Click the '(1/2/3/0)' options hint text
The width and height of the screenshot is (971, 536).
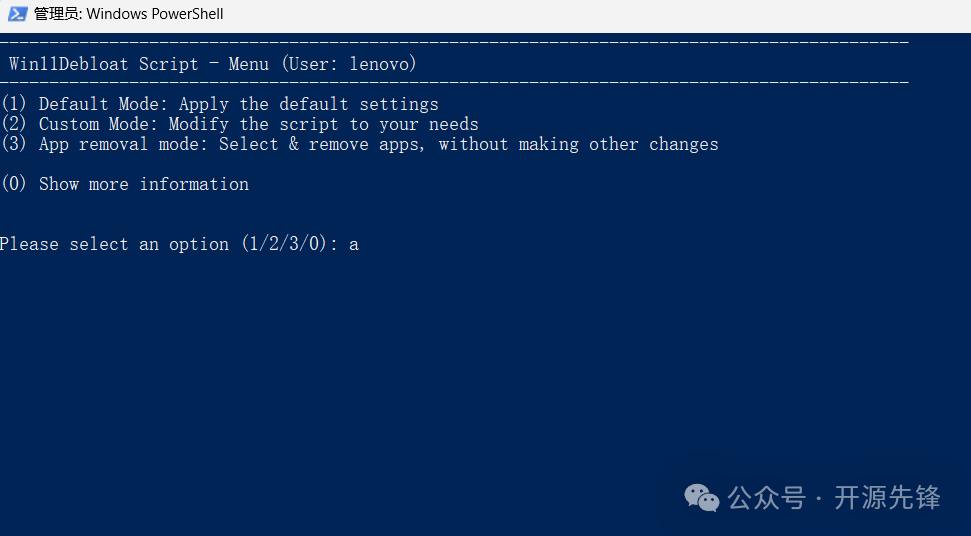(x=284, y=244)
